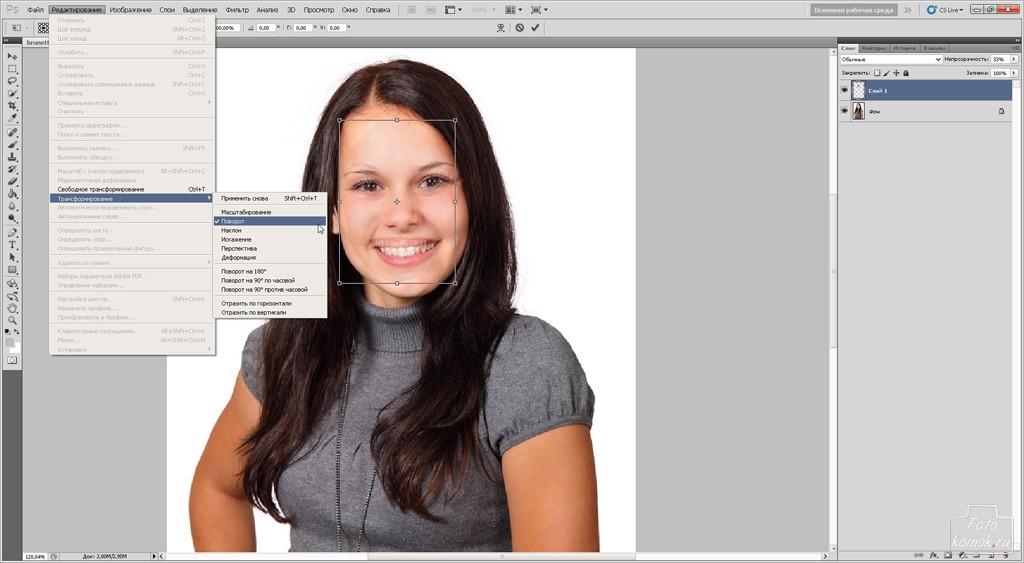Click the background color swatch
Screen dimensions: 1024x563
pyautogui.click(x=15, y=347)
